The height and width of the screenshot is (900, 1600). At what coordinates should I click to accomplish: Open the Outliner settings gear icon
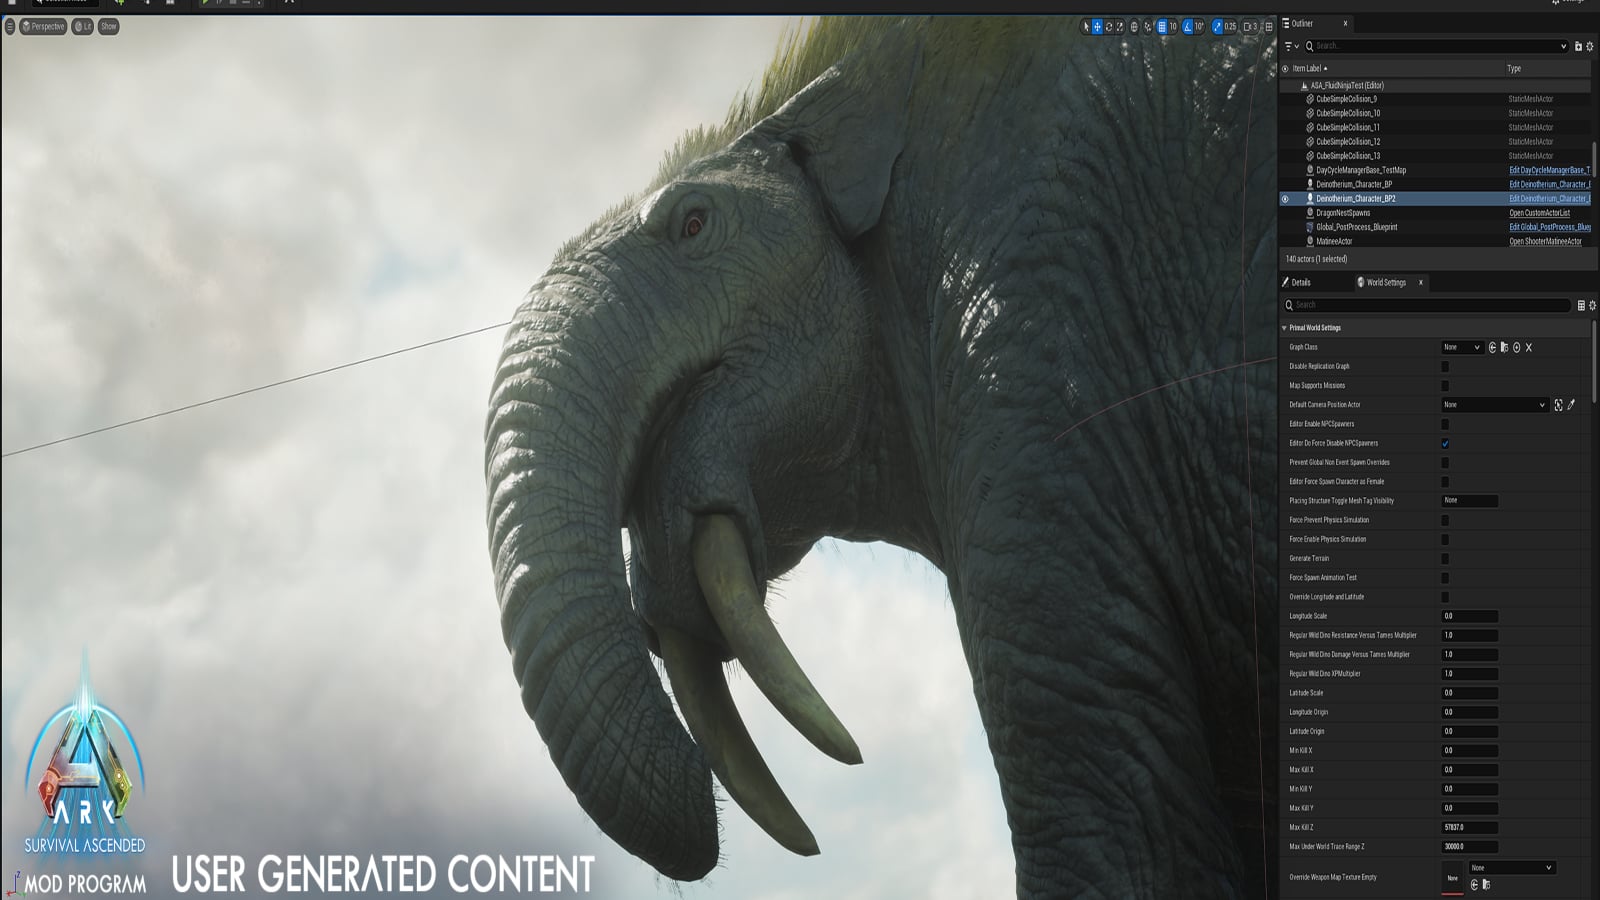point(1589,46)
